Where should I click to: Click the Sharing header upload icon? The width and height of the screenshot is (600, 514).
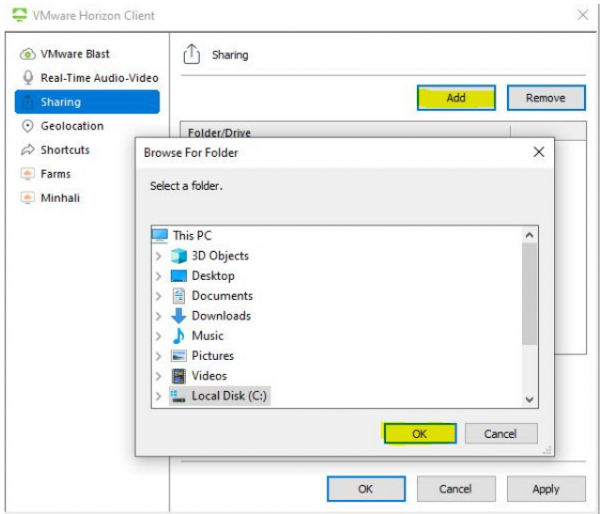(191, 54)
